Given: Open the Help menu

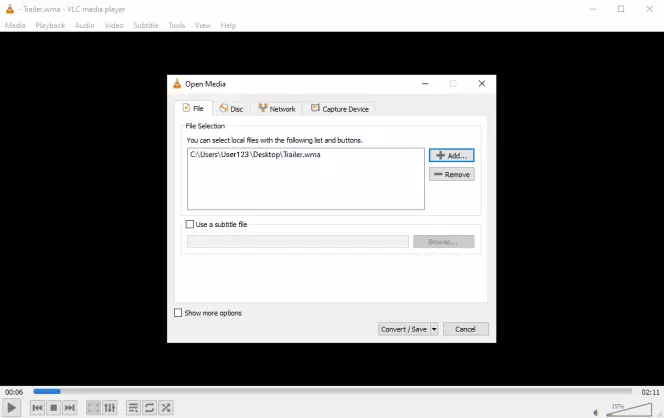Looking at the screenshot, I should click(x=228, y=25).
